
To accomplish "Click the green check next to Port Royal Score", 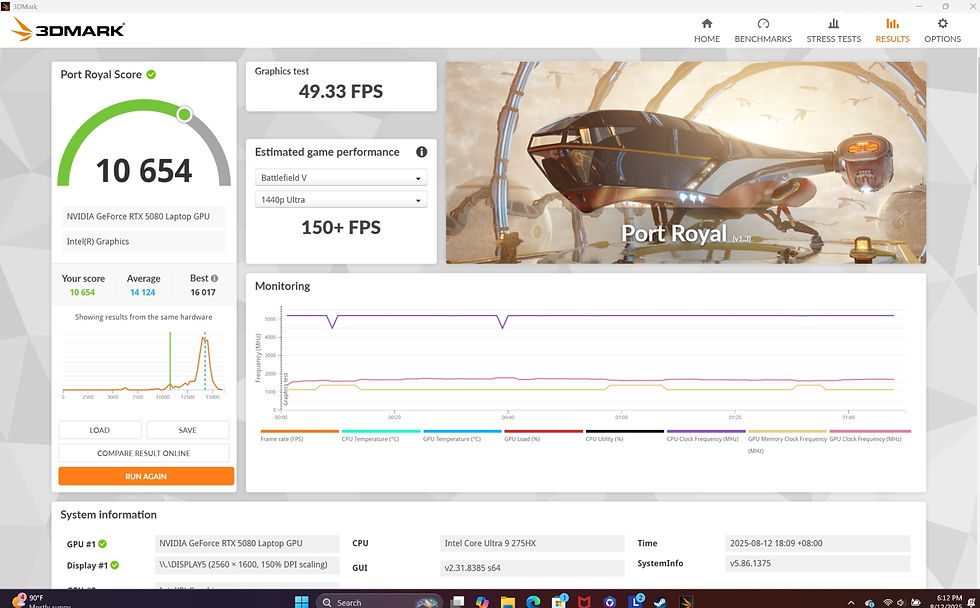I will click(x=151, y=74).
